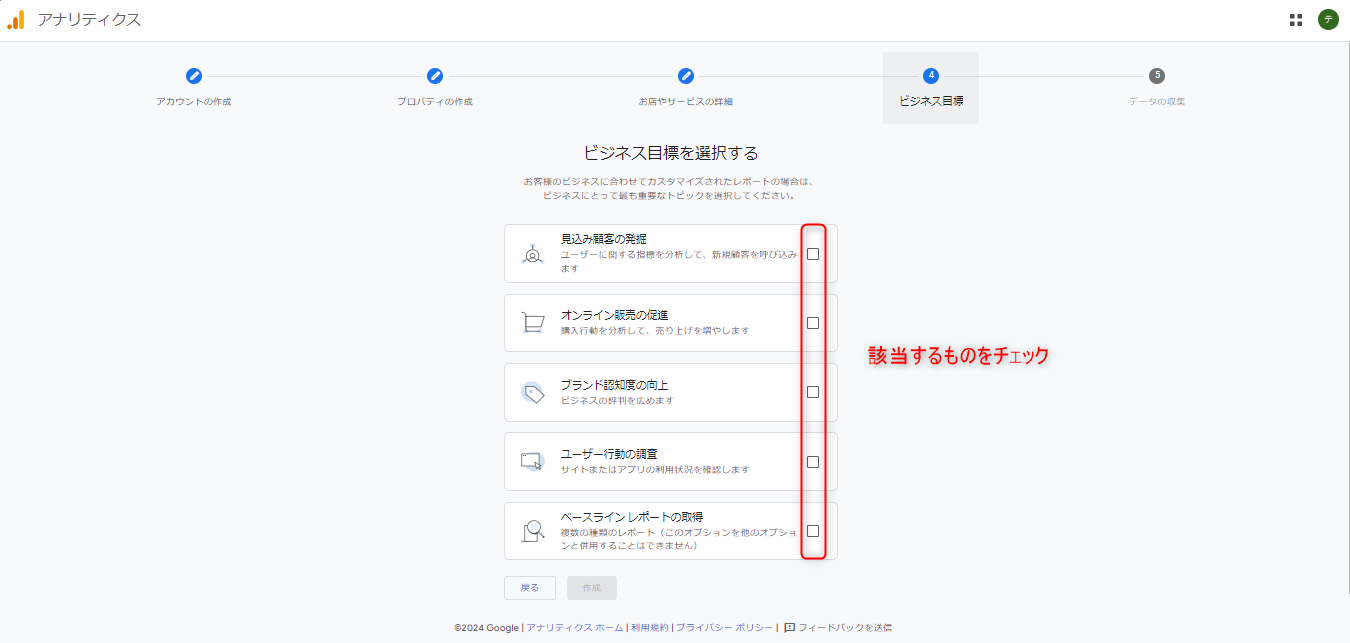Open the green account avatar
The height and width of the screenshot is (643, 1350).
pyautogui.click(x=1328, y=20)
